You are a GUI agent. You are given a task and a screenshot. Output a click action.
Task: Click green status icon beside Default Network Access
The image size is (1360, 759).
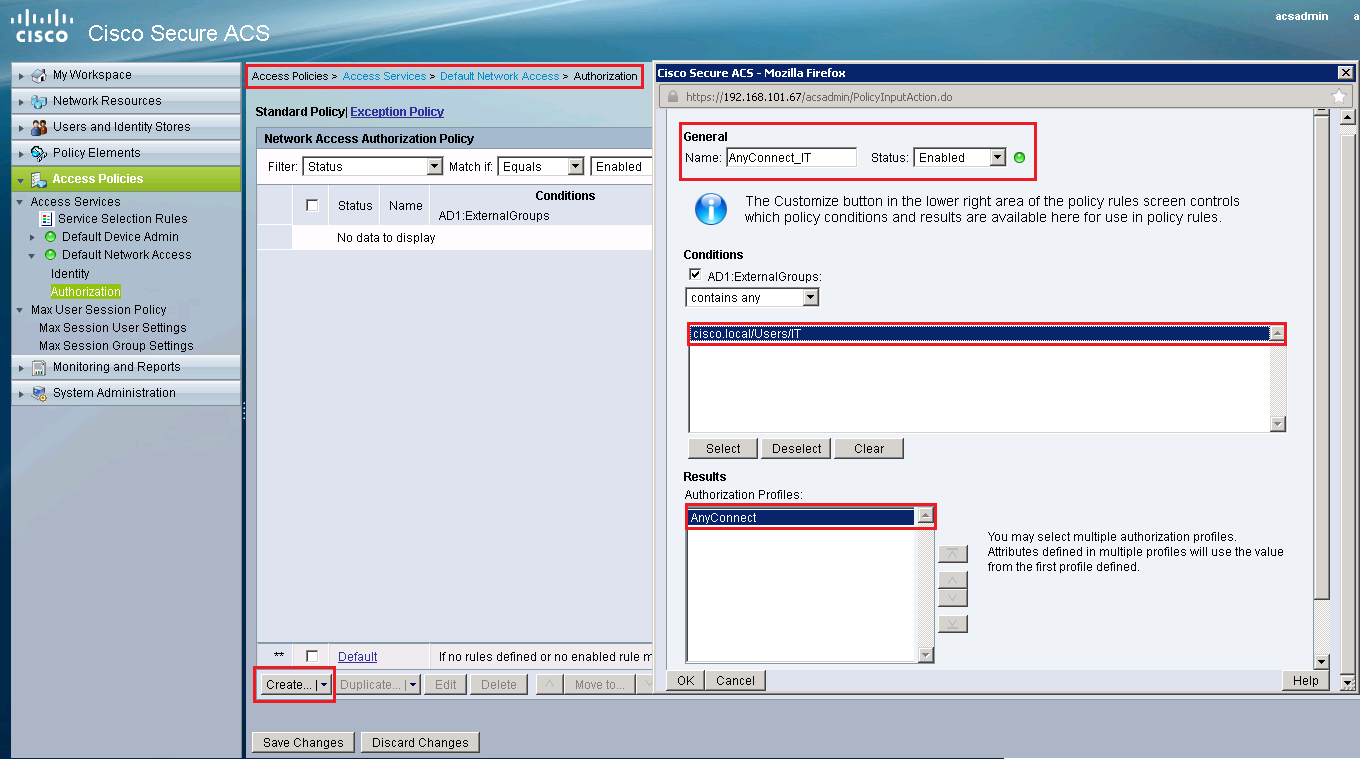click(50, 255)
